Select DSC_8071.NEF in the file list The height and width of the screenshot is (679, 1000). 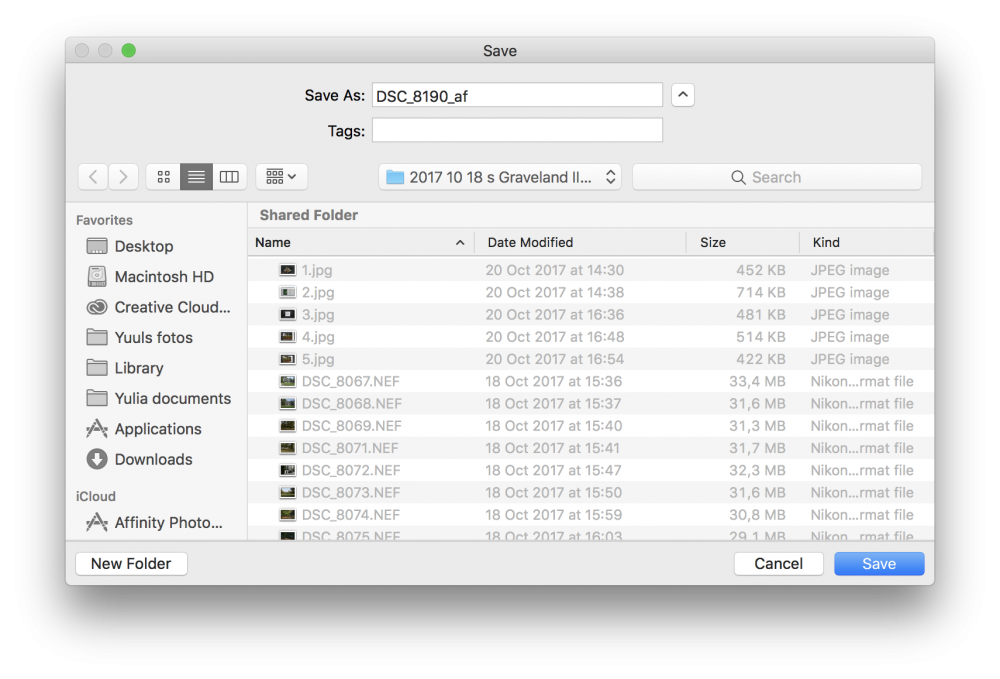591,448
